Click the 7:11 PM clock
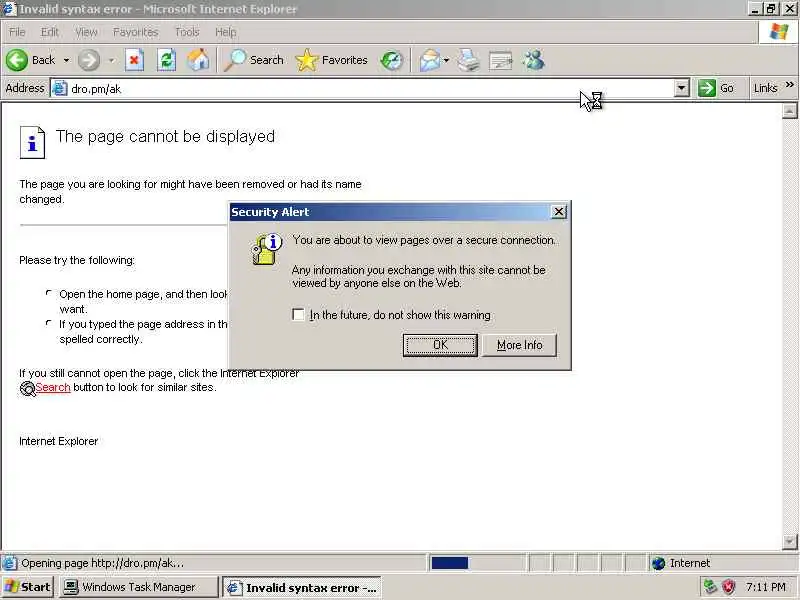Viewport: 800px width, 600px height. pos(765,587)
